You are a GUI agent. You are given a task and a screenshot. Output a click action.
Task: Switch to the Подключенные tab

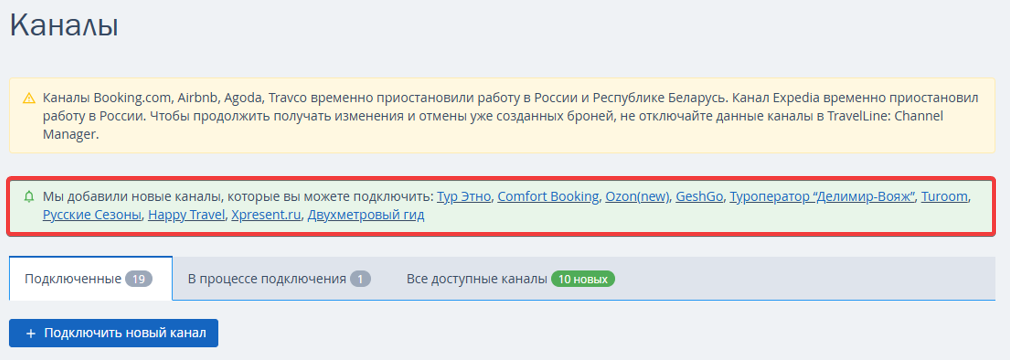pyautogui.click(x=91, y=279)
